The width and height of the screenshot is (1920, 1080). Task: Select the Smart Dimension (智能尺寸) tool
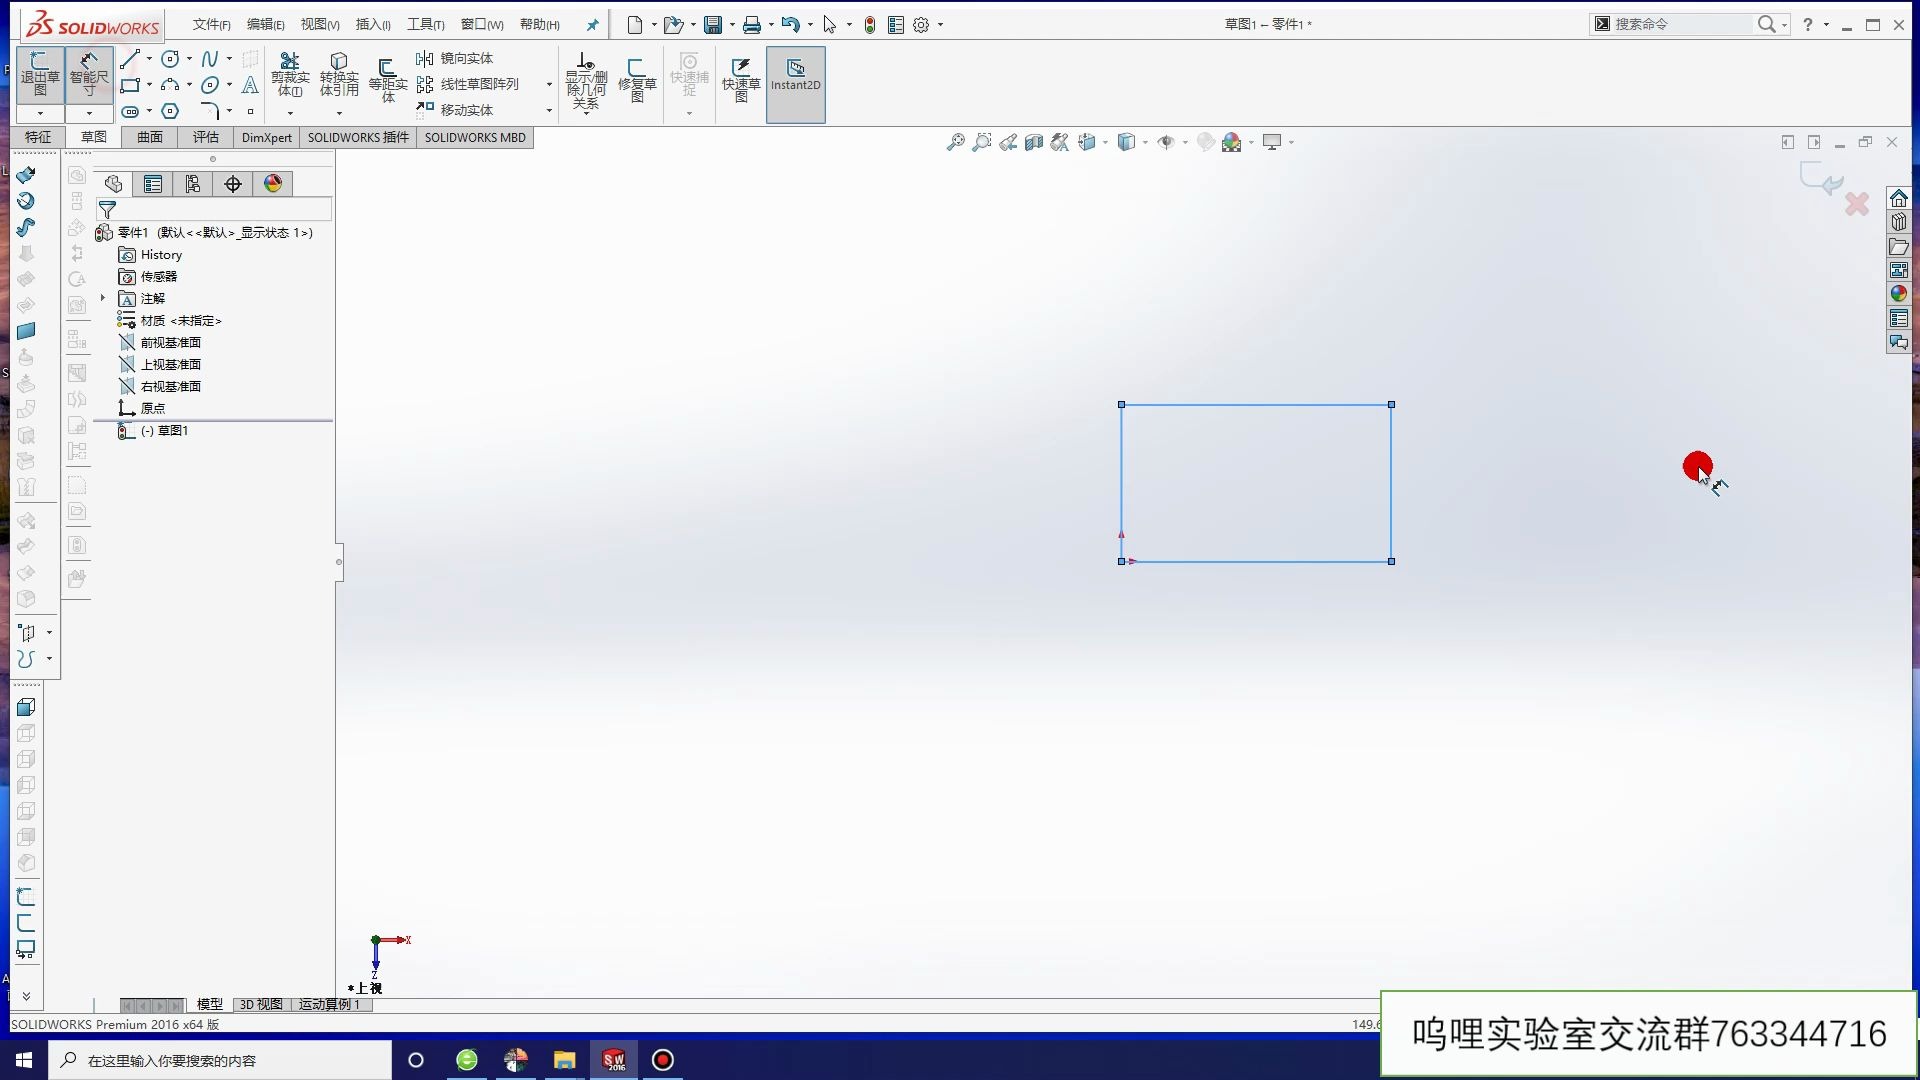coord(89,74)
